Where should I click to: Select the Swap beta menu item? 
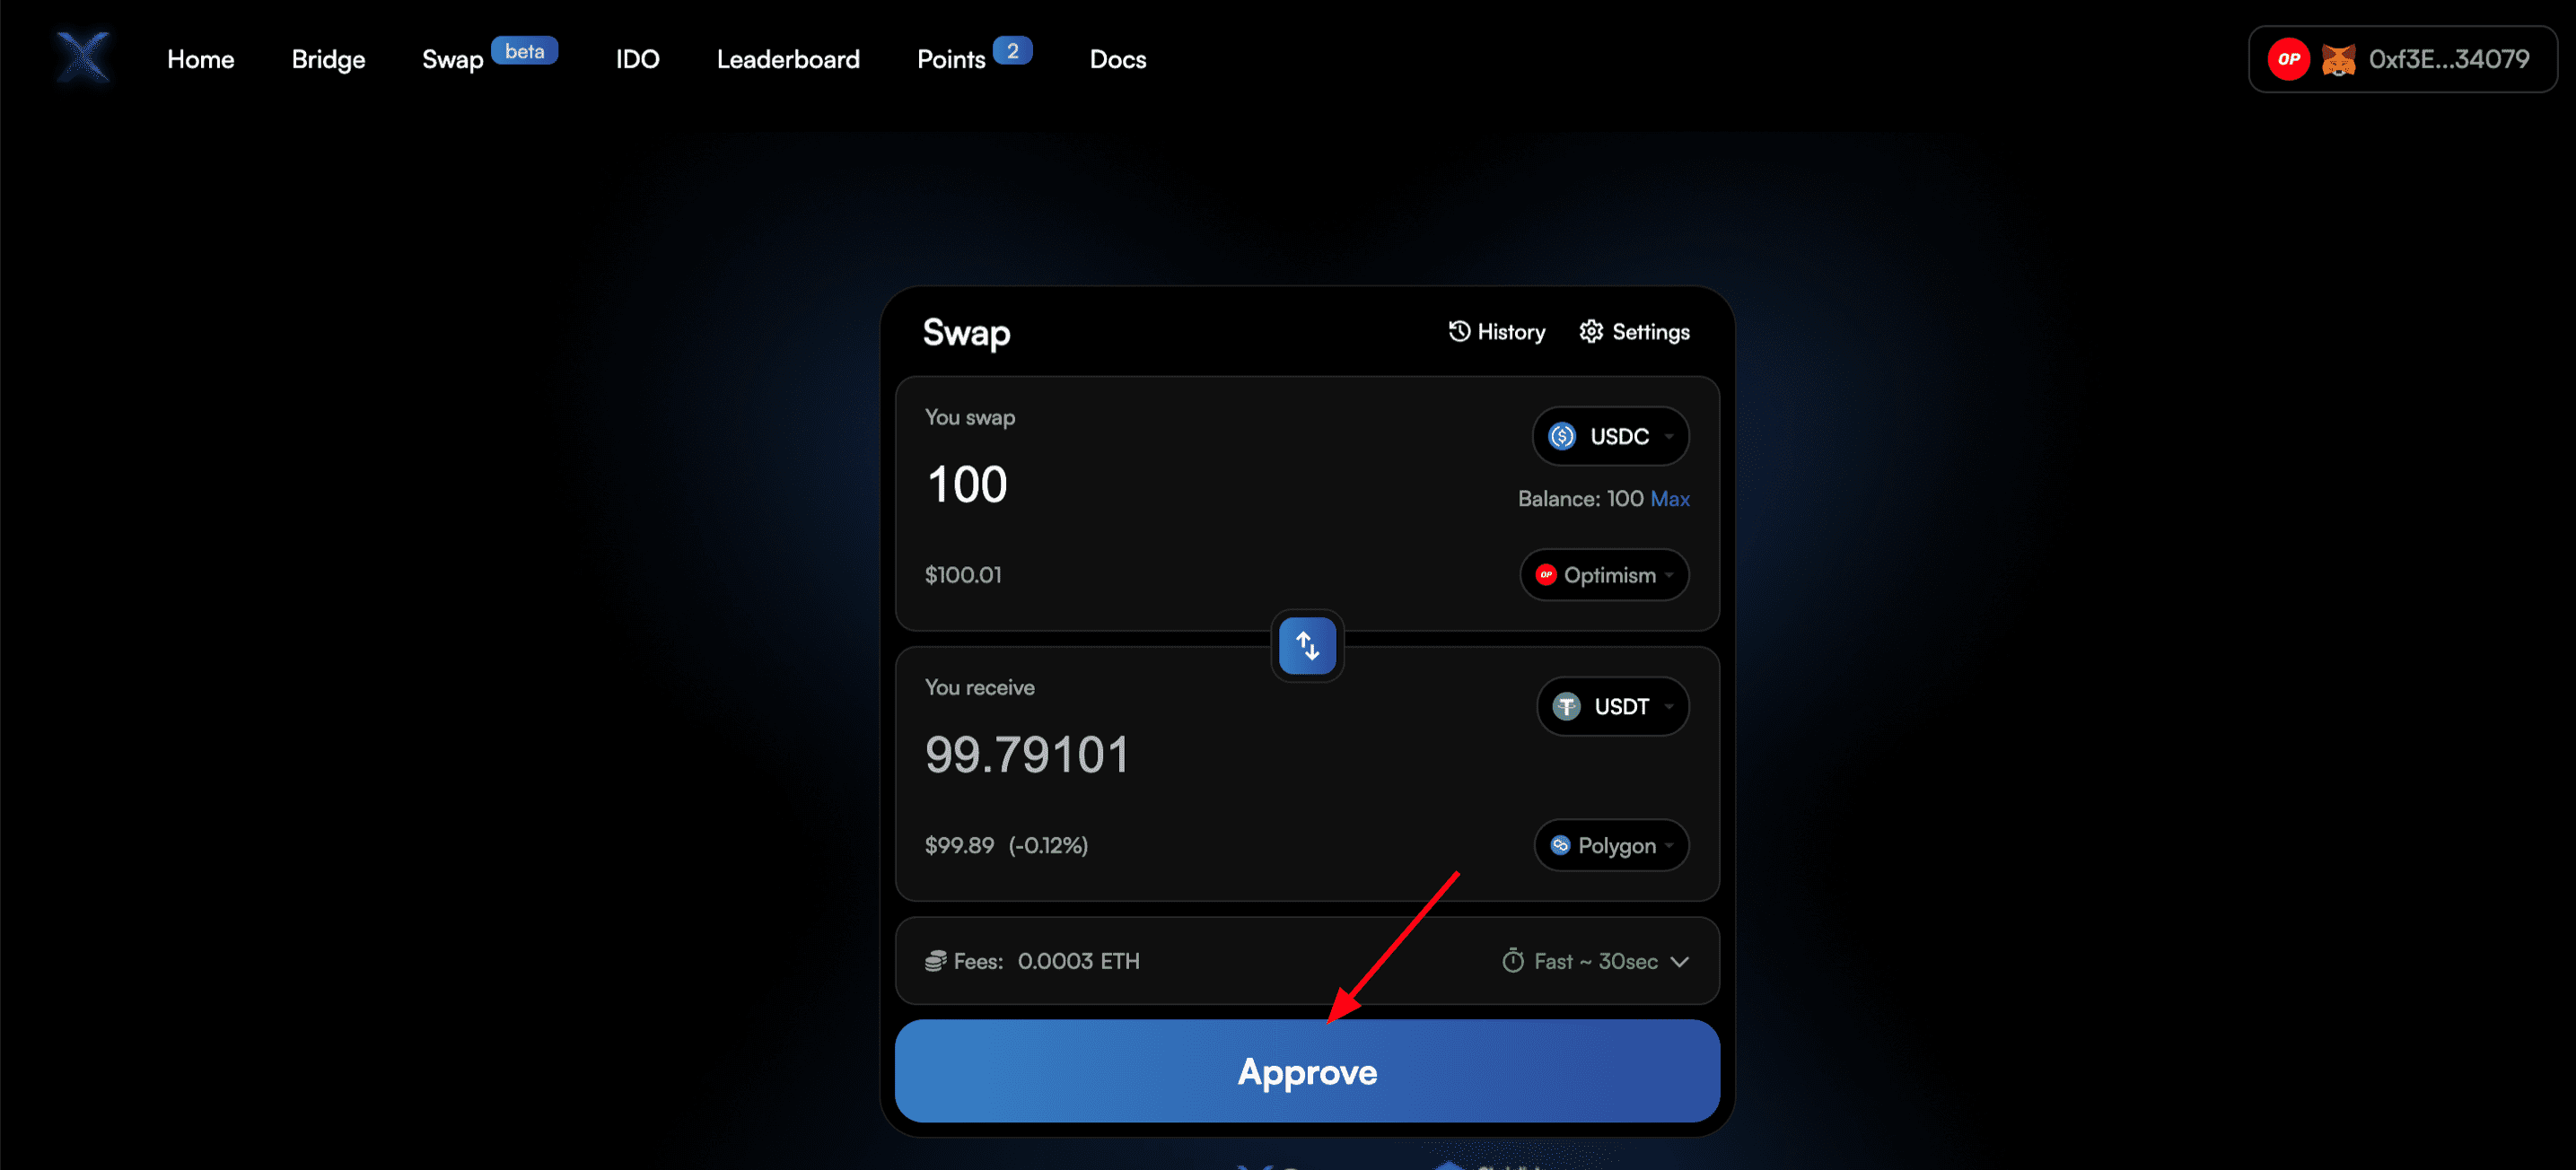pyautogui.click(x=489, y=57)
